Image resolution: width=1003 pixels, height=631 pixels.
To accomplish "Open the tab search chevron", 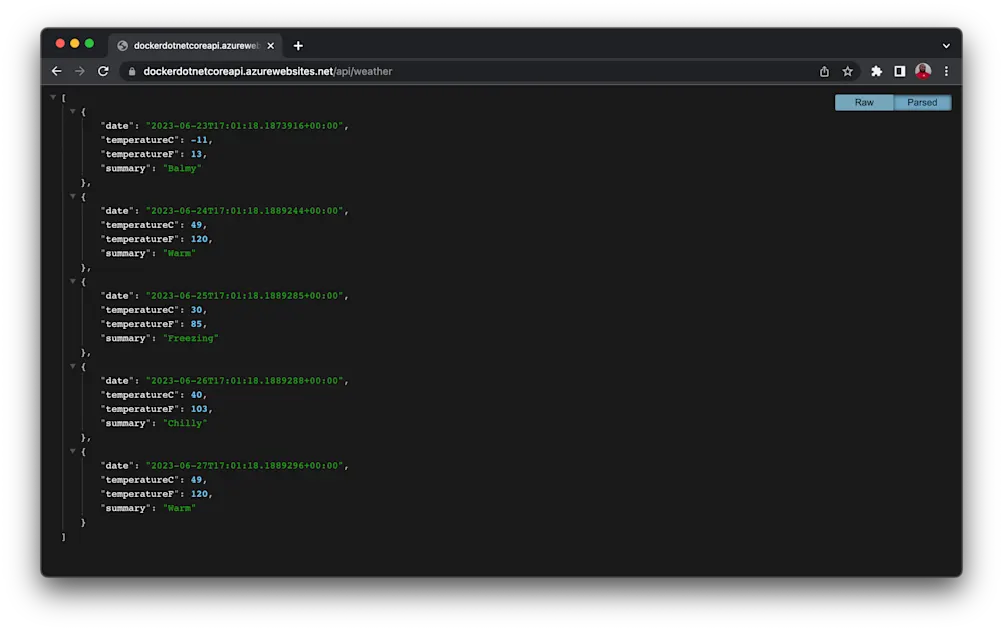I will click(946, 45).
